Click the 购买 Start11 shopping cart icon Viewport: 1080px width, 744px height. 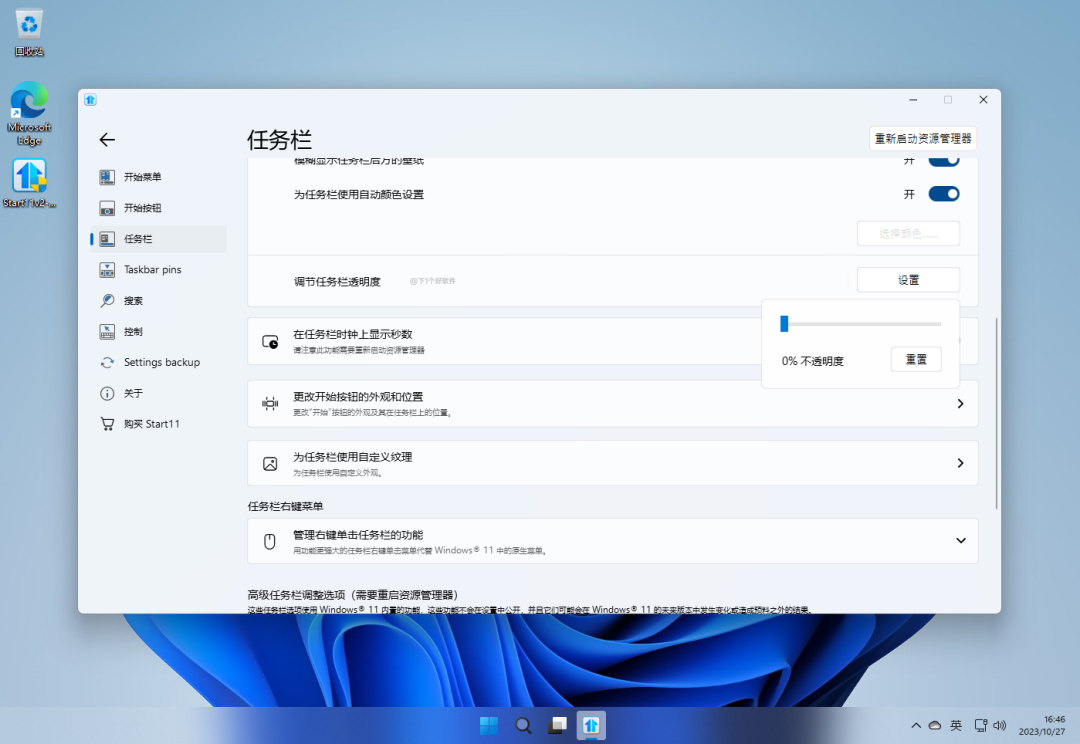pyautogui.click(x=107, y=424)
